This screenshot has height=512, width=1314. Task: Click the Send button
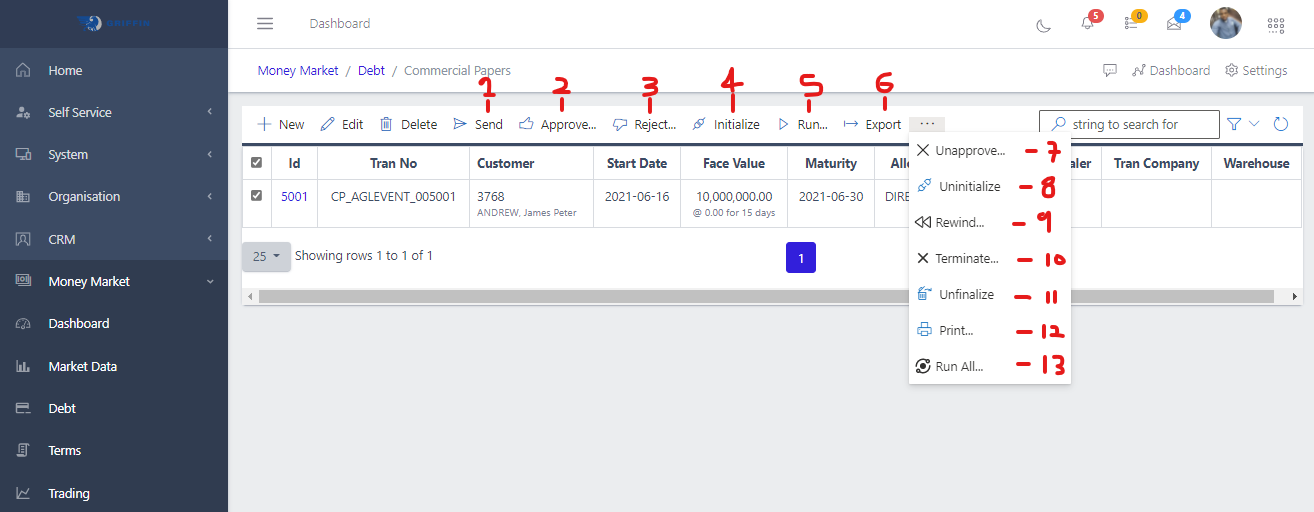click(478, 124)
